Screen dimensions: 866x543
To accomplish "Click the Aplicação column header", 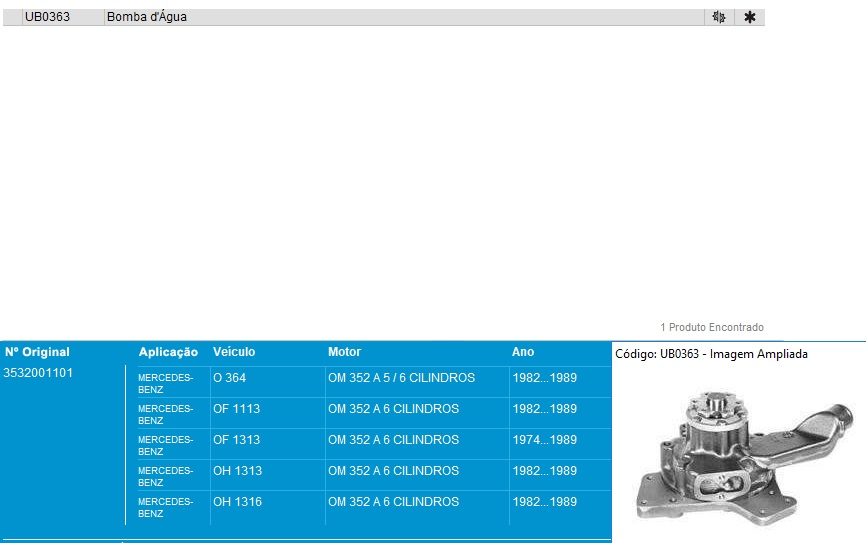I will 168,352.
